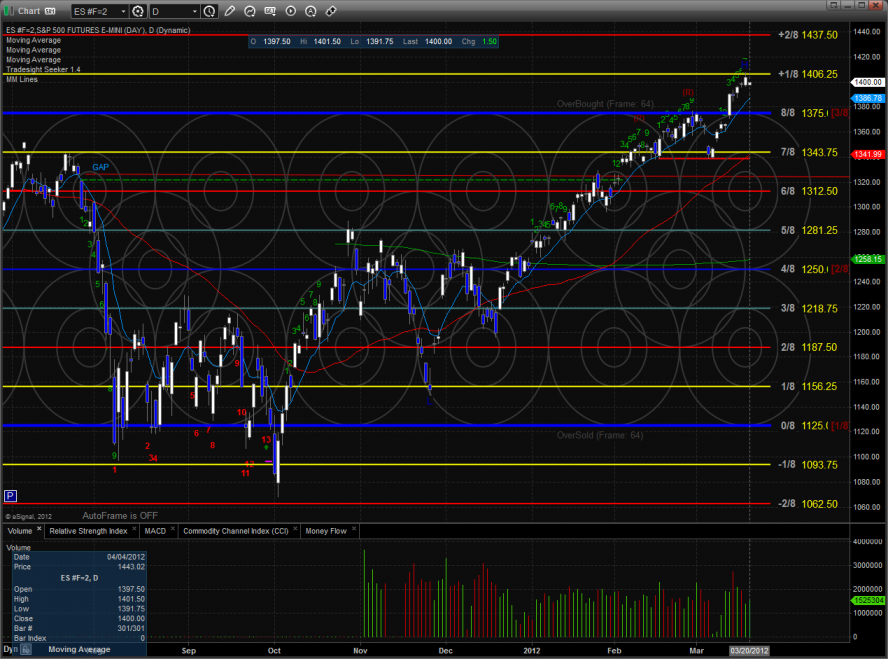The image size is (888, 659).
Task: Click the 7/8 1343.75 level label
Action: pyautogui.click(x=809, y=152)
